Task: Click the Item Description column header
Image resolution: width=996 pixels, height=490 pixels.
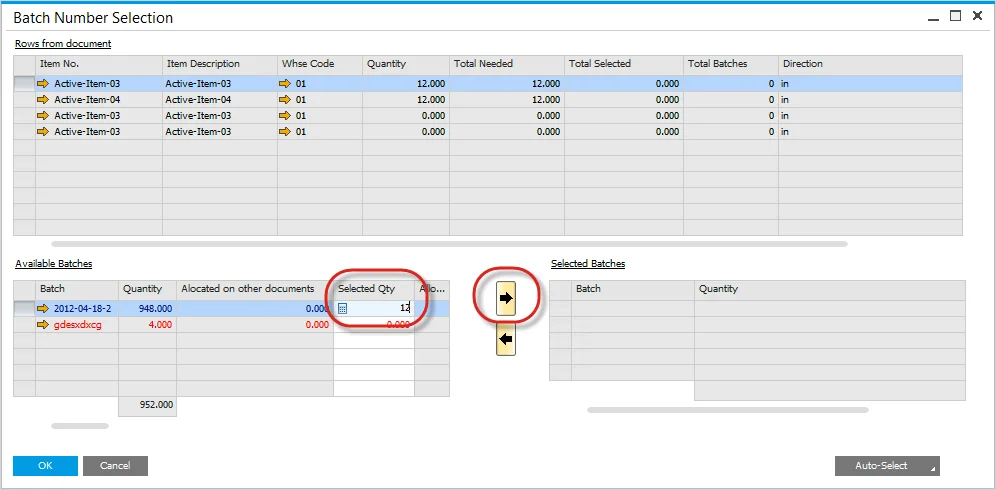Action: point(218,64)
